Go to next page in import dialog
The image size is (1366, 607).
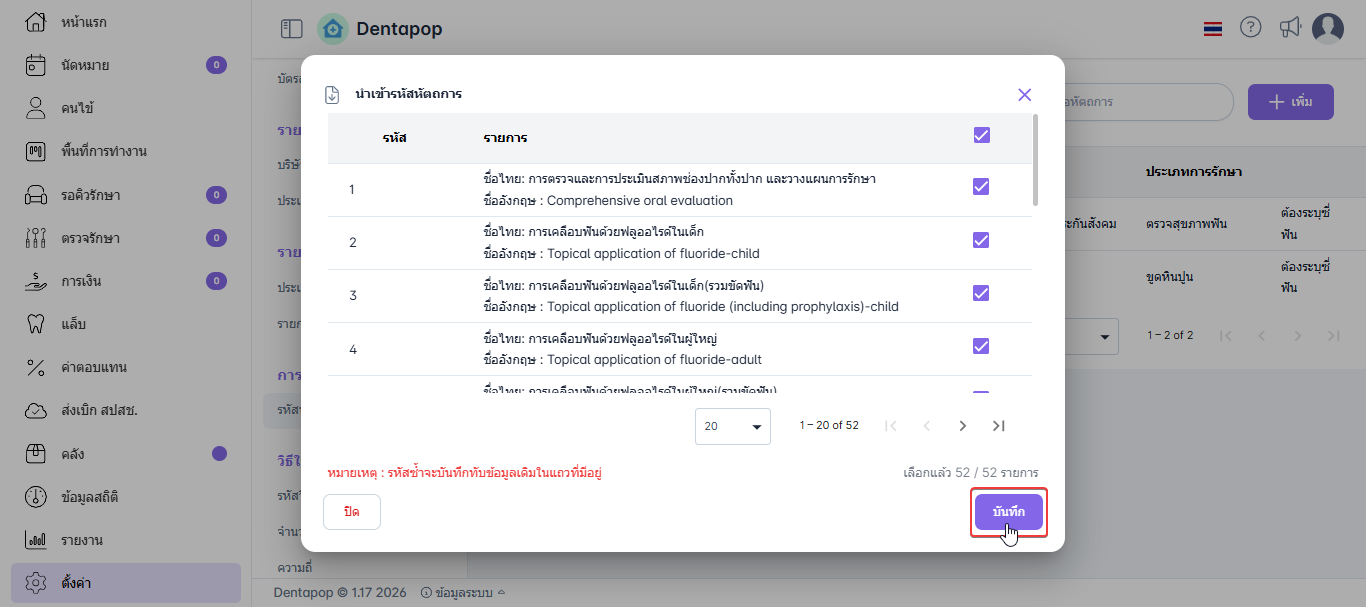pos(963,426)
